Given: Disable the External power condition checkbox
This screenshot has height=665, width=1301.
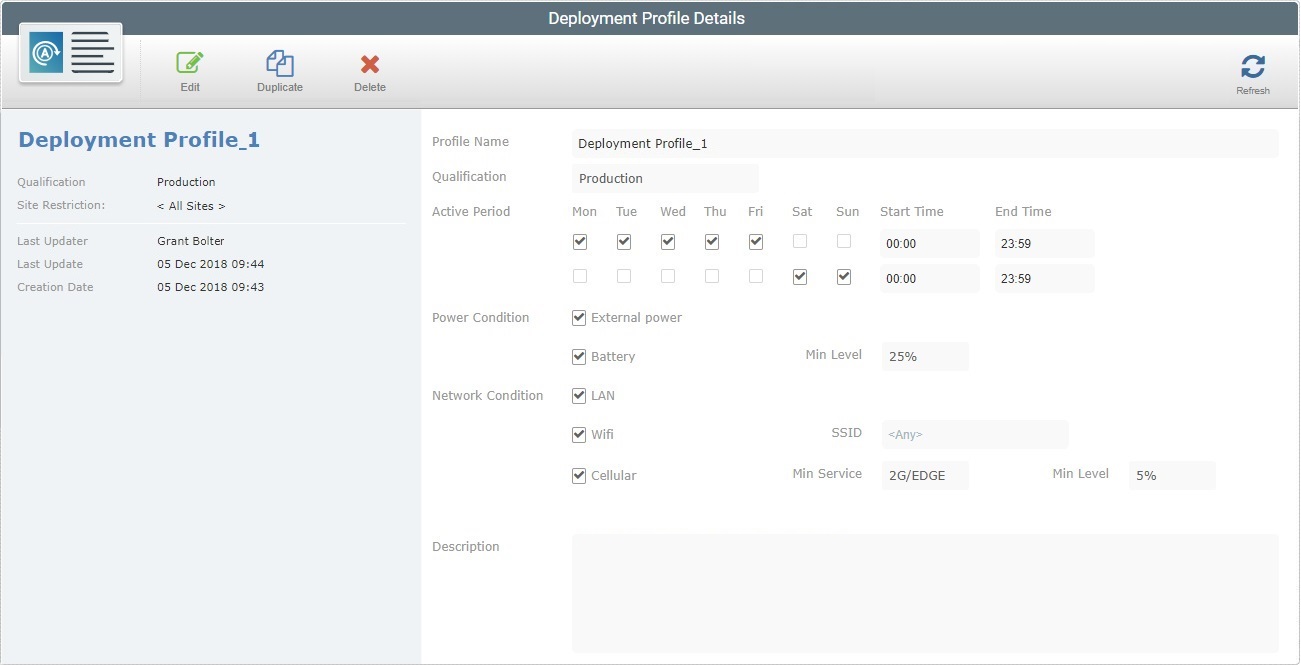Looking at the screenshot, I should 578,317.
